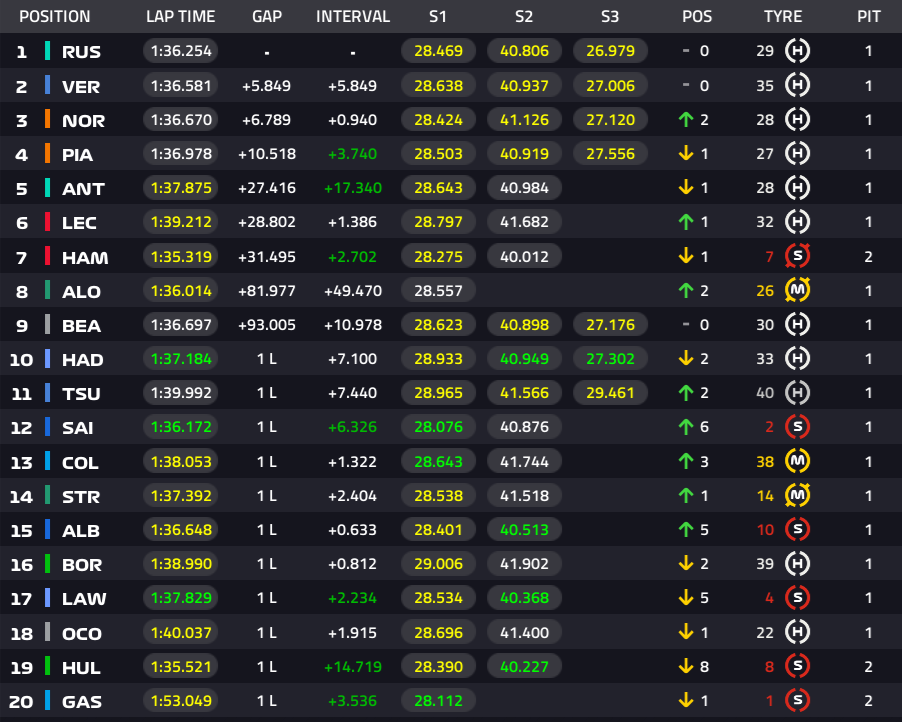902x722 pixels.
Task: Click the GAP column header
Action: click(267, 17)
